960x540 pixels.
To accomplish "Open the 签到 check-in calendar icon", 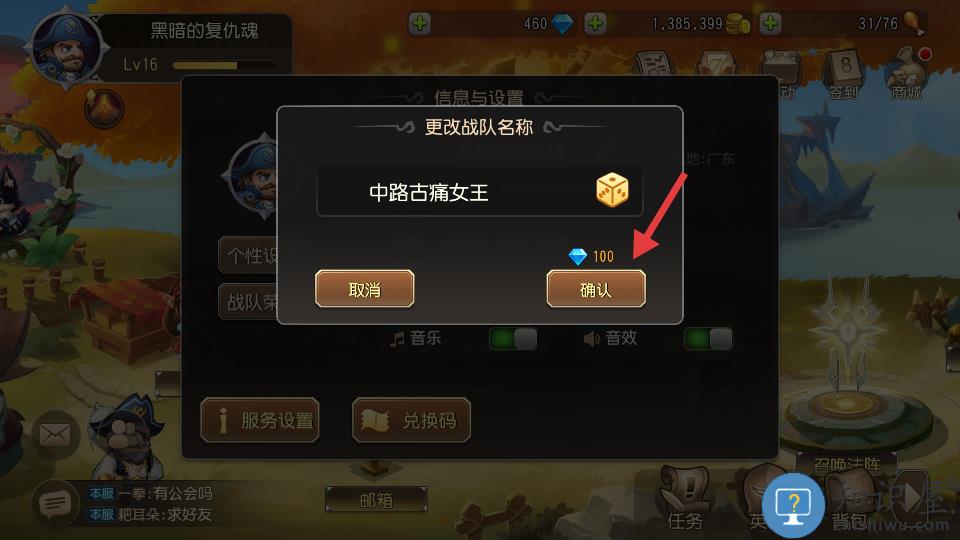I will [x=844, y=75].
